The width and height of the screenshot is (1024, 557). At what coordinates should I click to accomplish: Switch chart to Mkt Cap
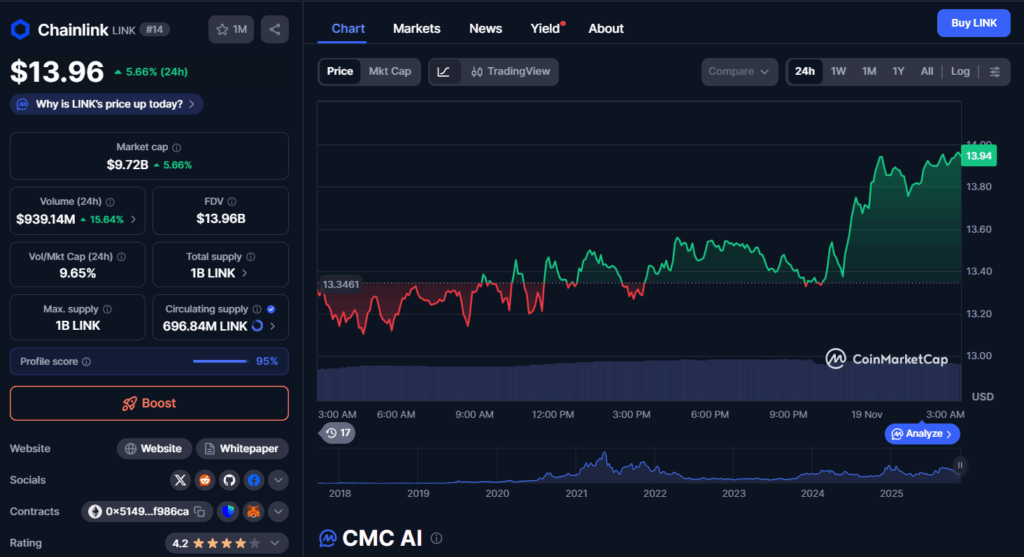pos(389,72)
